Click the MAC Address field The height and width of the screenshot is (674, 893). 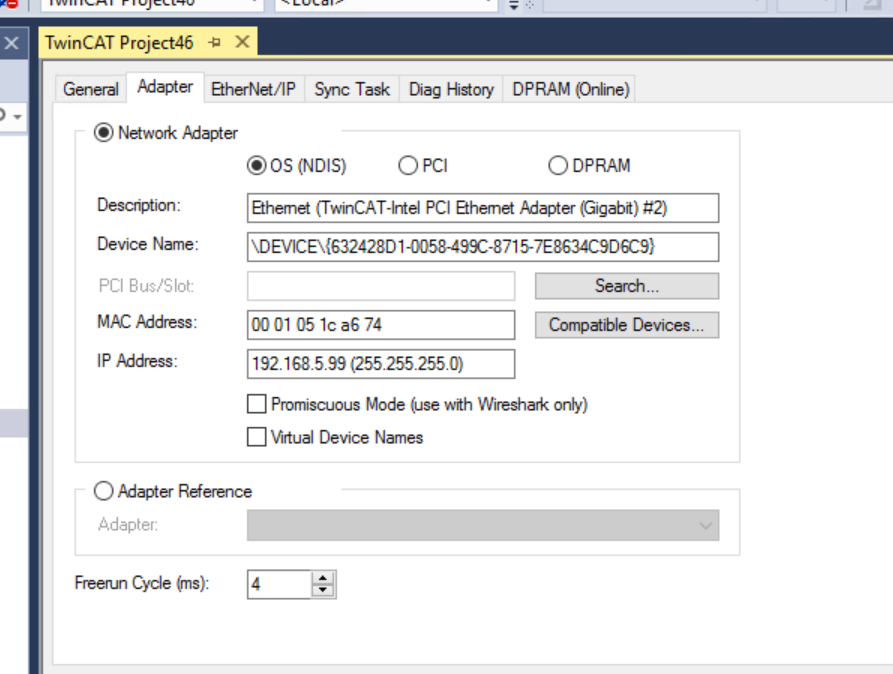[x=381, y=325]
